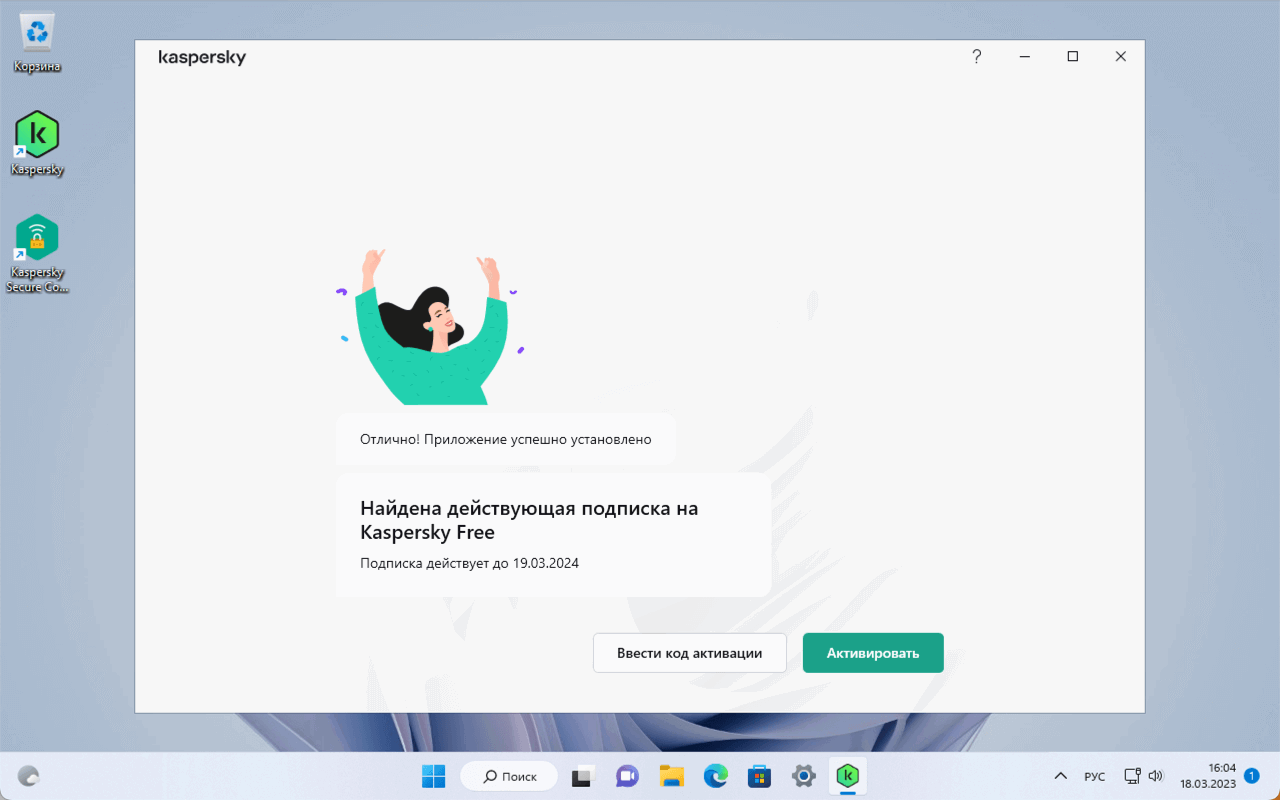The width and height of the screenshot is (1280, 800).
Task: Open File Explorer from the taskbar
Action: (x=671, y=776)
